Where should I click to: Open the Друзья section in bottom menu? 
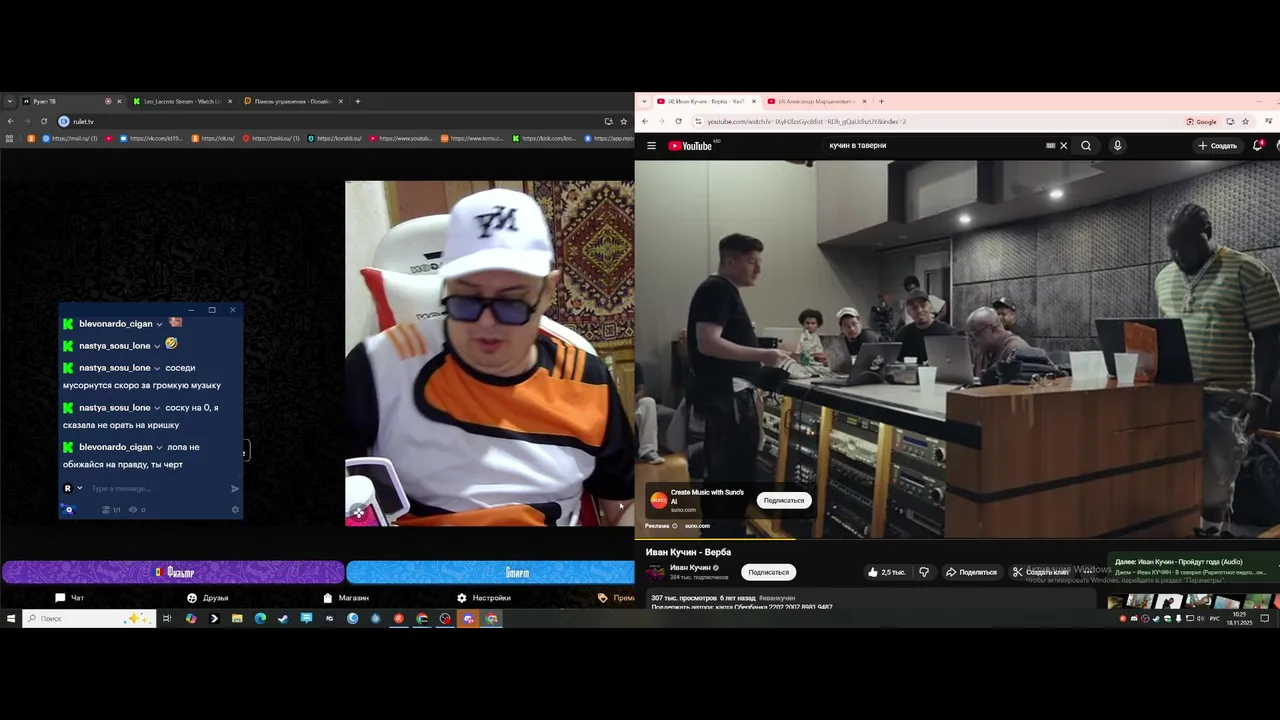click(x=207, y=598)
